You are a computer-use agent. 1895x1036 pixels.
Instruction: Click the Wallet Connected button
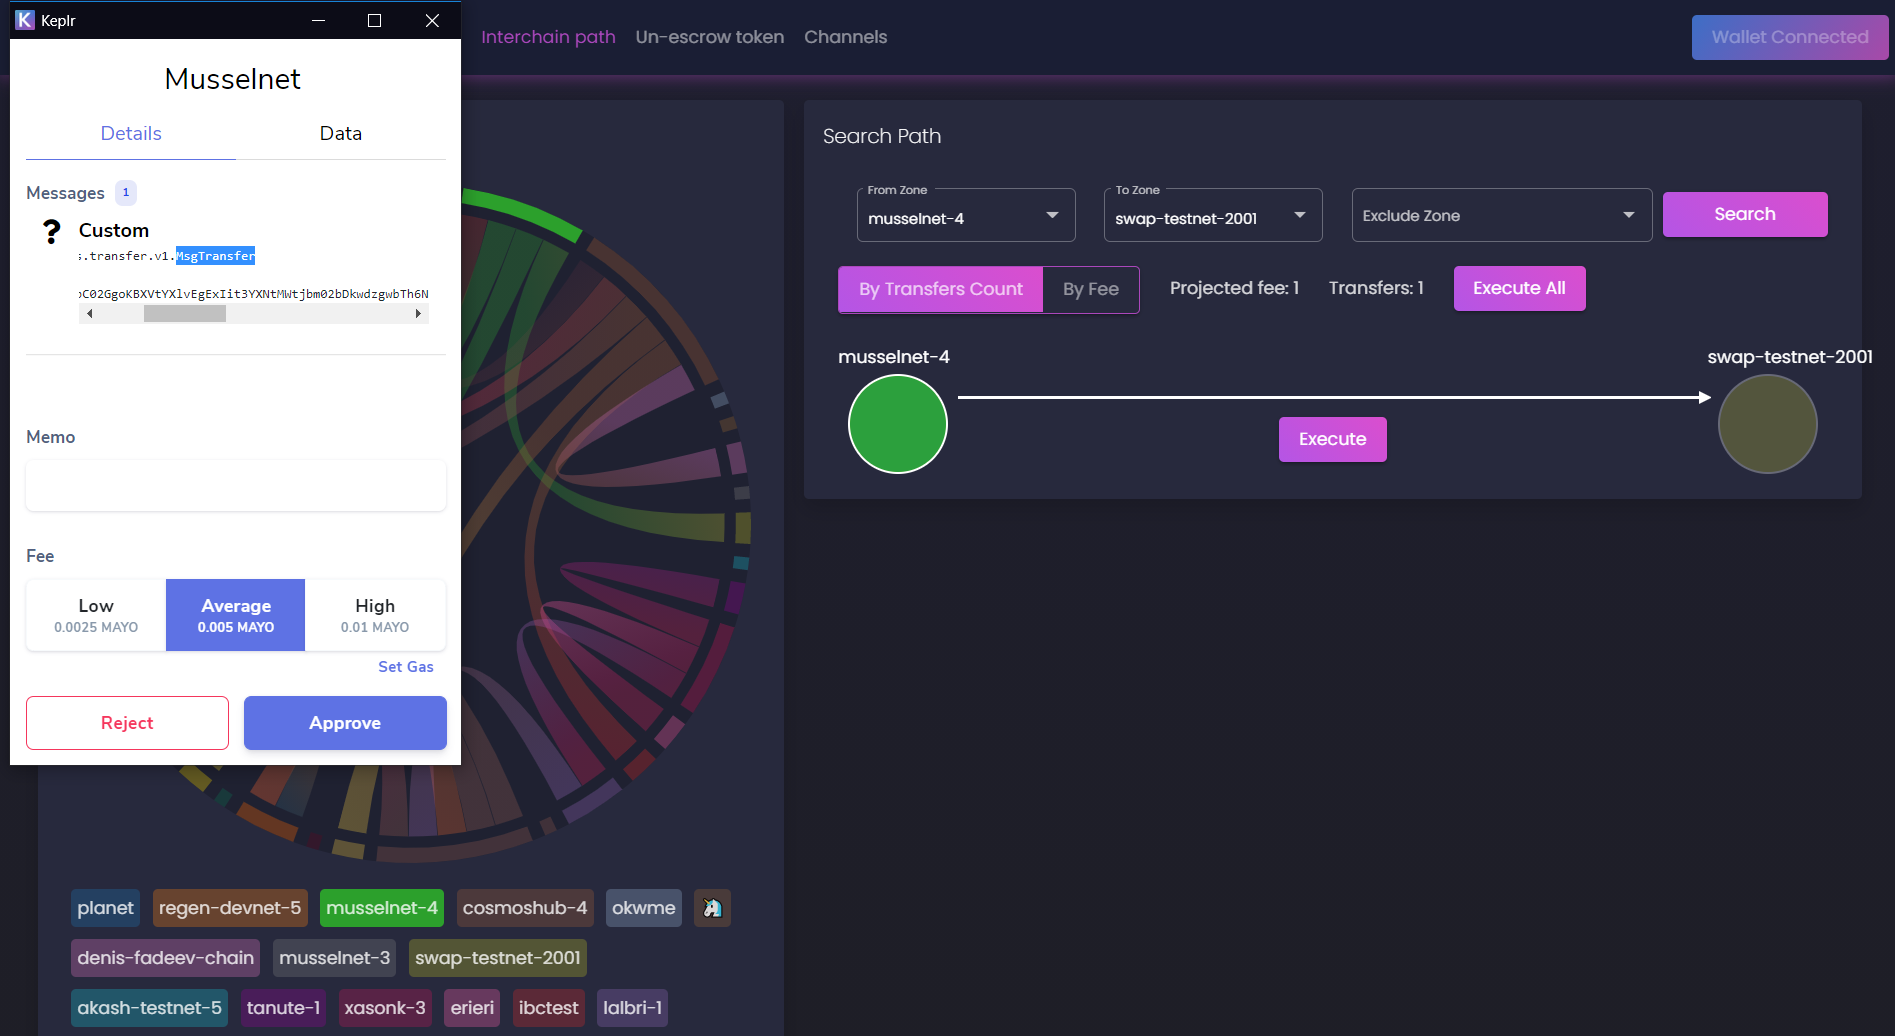1790,37
